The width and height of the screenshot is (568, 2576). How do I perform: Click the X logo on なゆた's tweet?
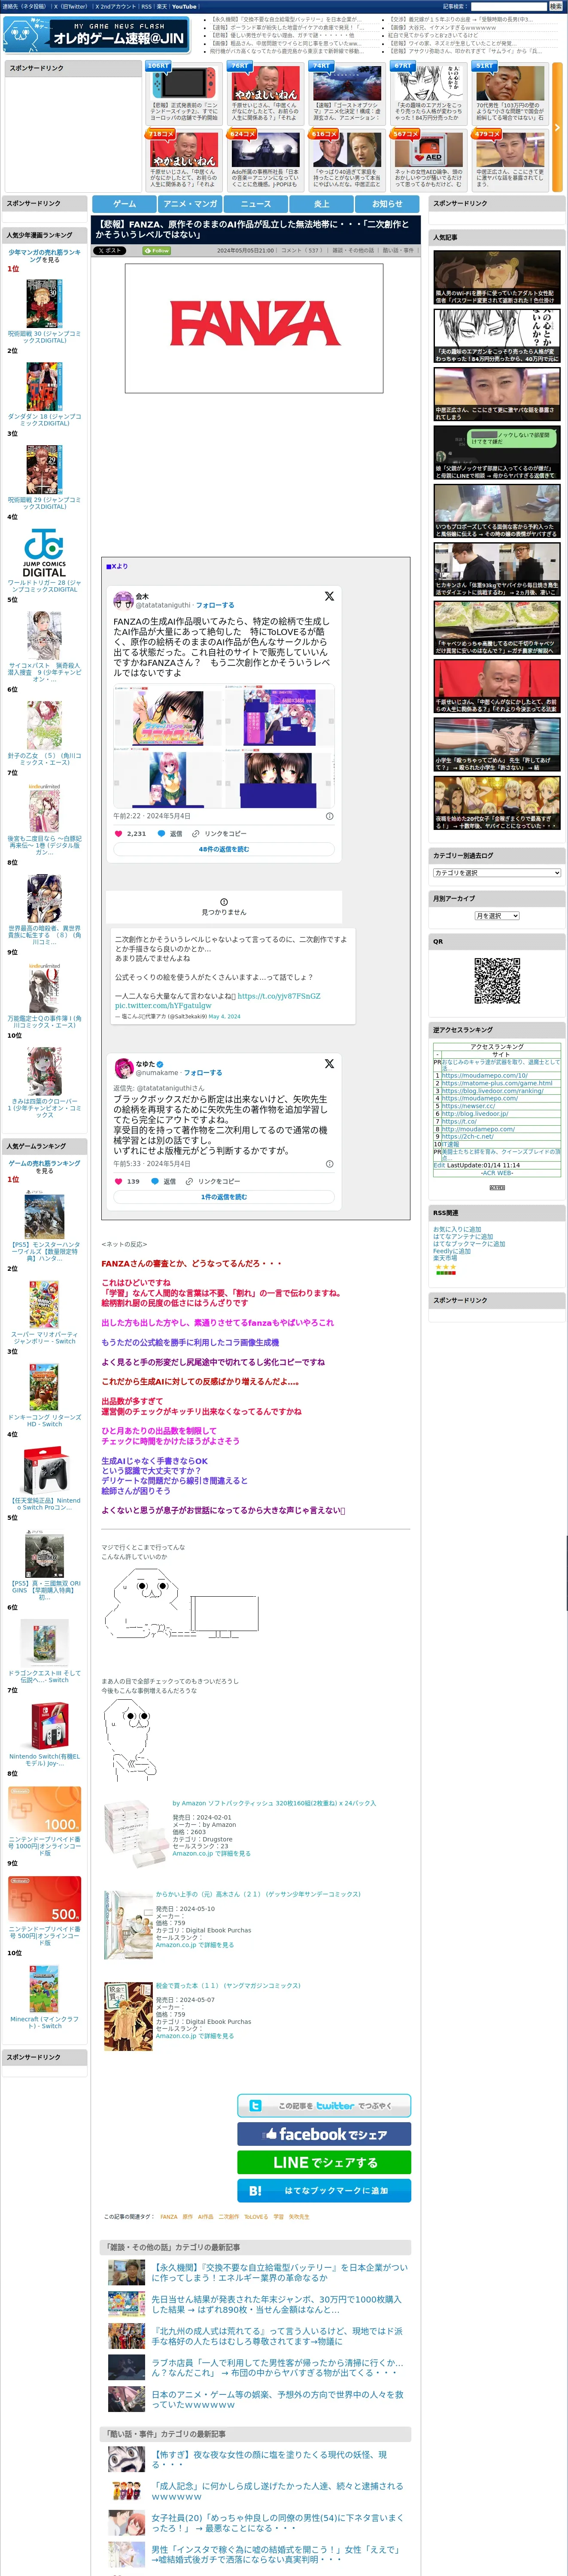[329, 1063]
